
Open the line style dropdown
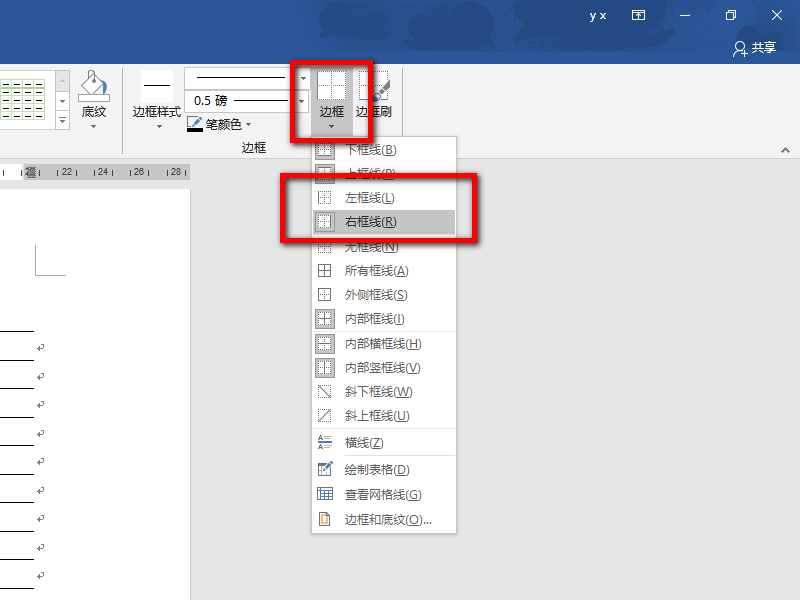304,79
